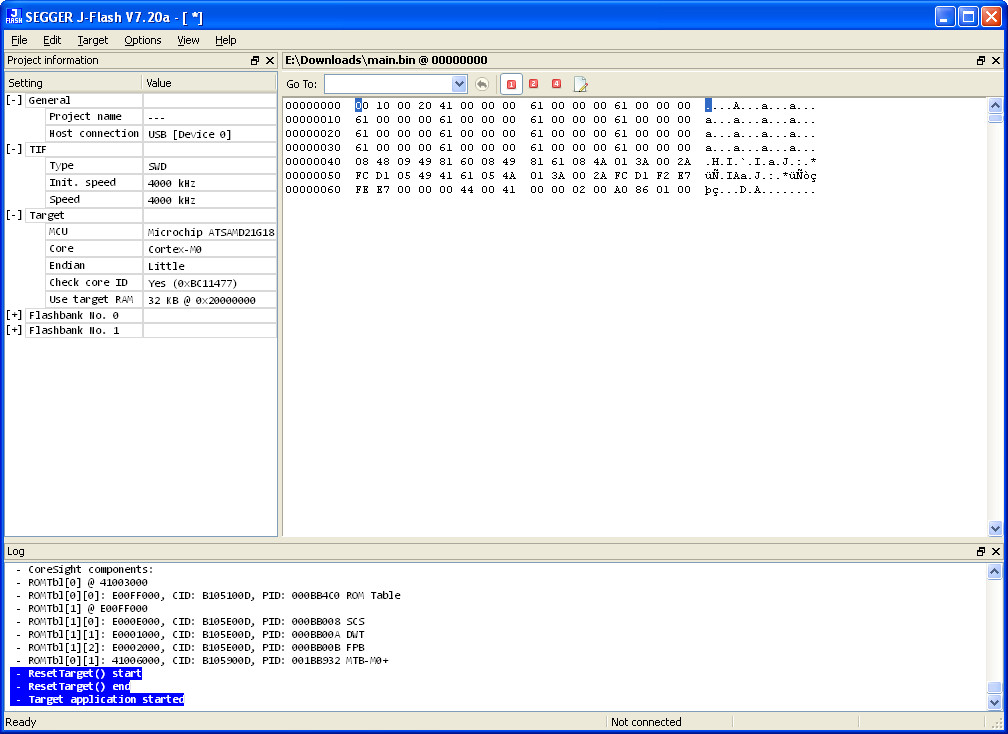Select the Init. speed setting row

pyautogui.click(x=161, y=183)
